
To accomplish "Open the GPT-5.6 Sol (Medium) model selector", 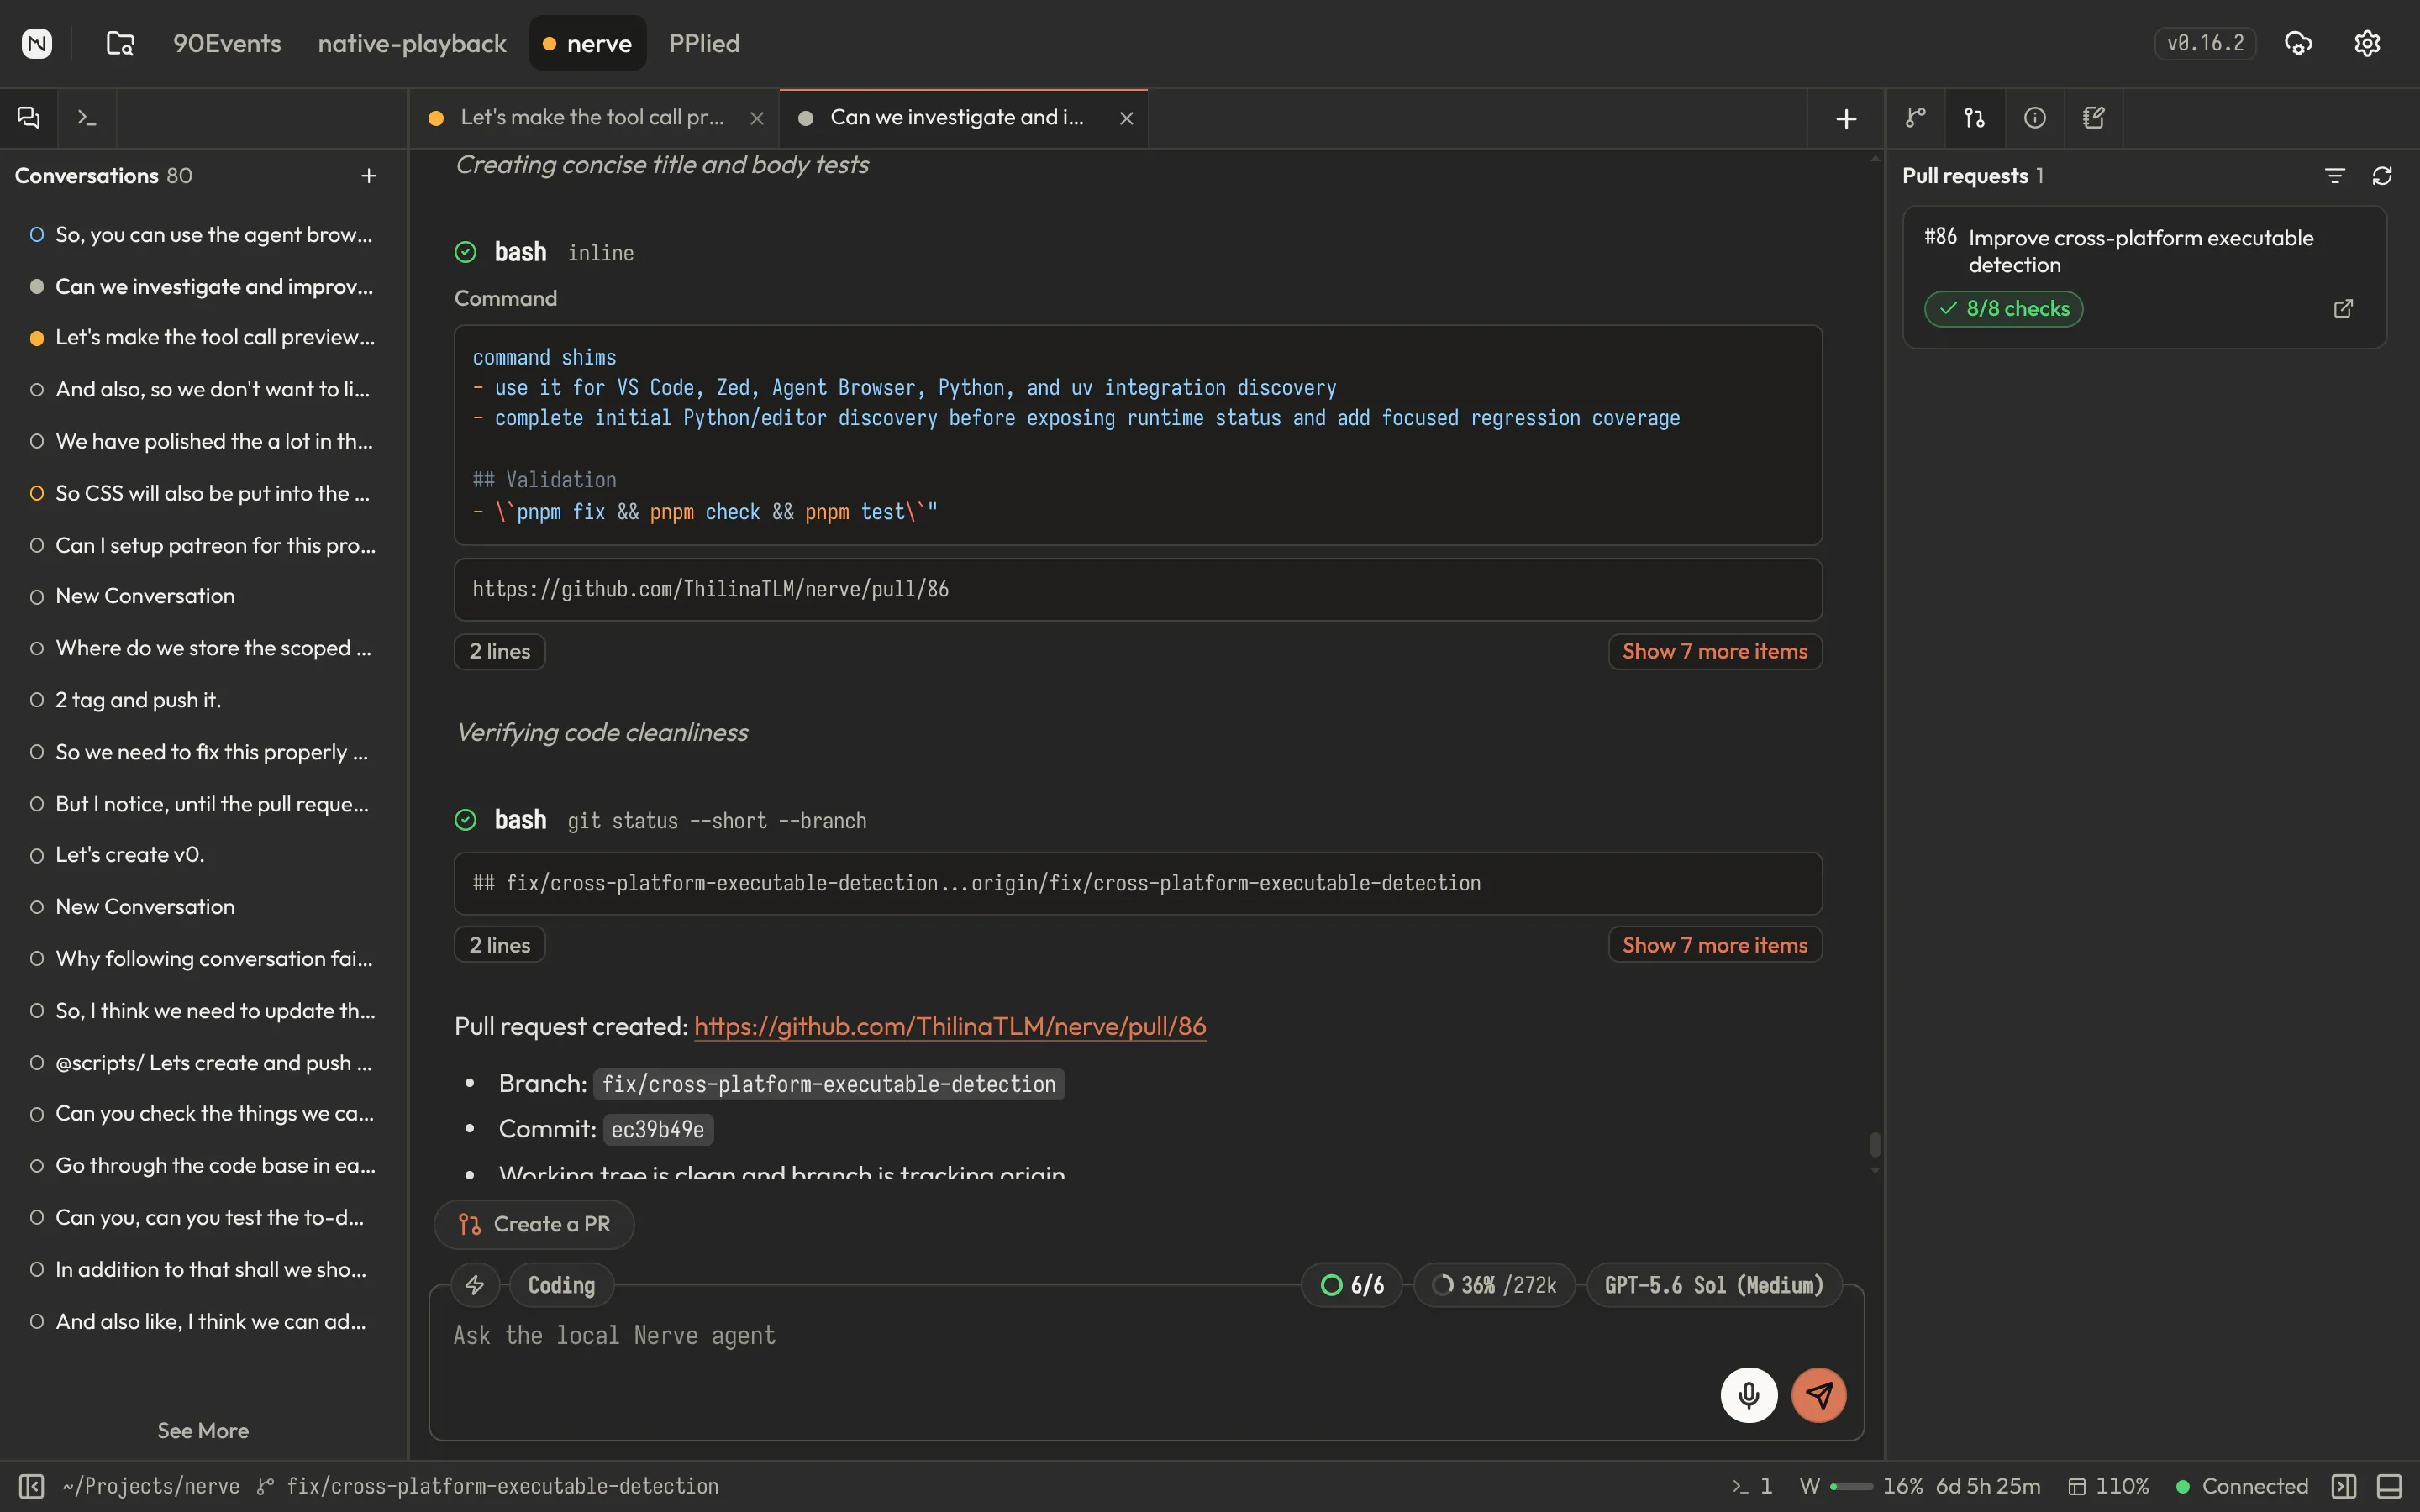I will 1714,1285.
